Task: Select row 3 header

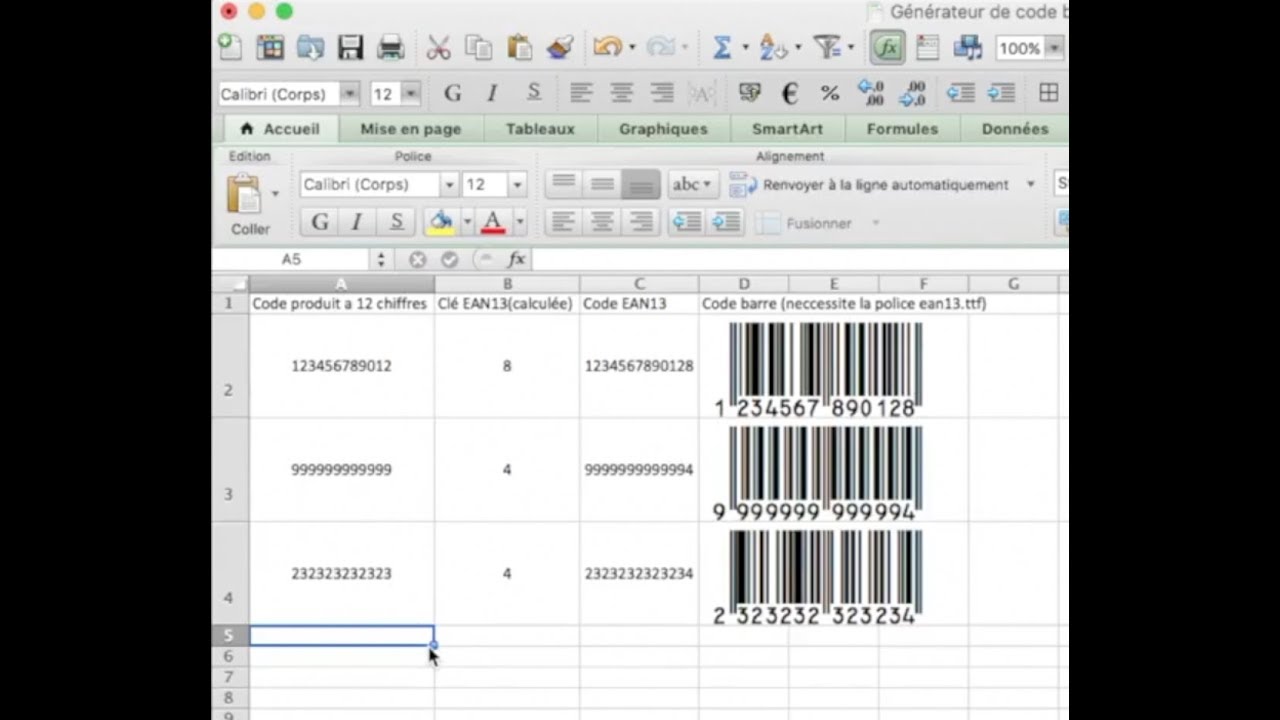Action: pyautogui.click(x=230, y=470)
